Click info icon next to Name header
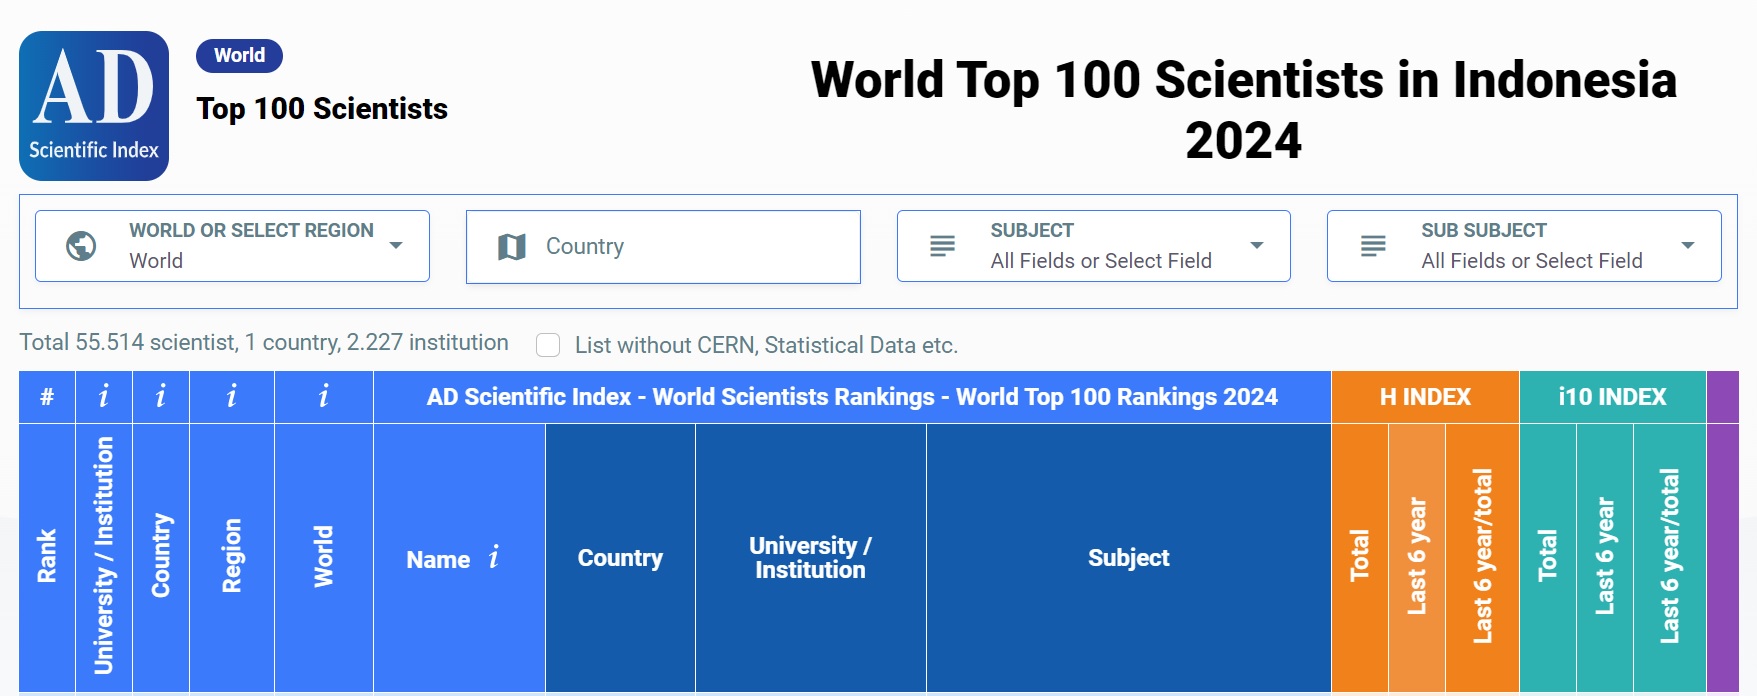This screenshot has height=696, width=1757. (494, 558)
